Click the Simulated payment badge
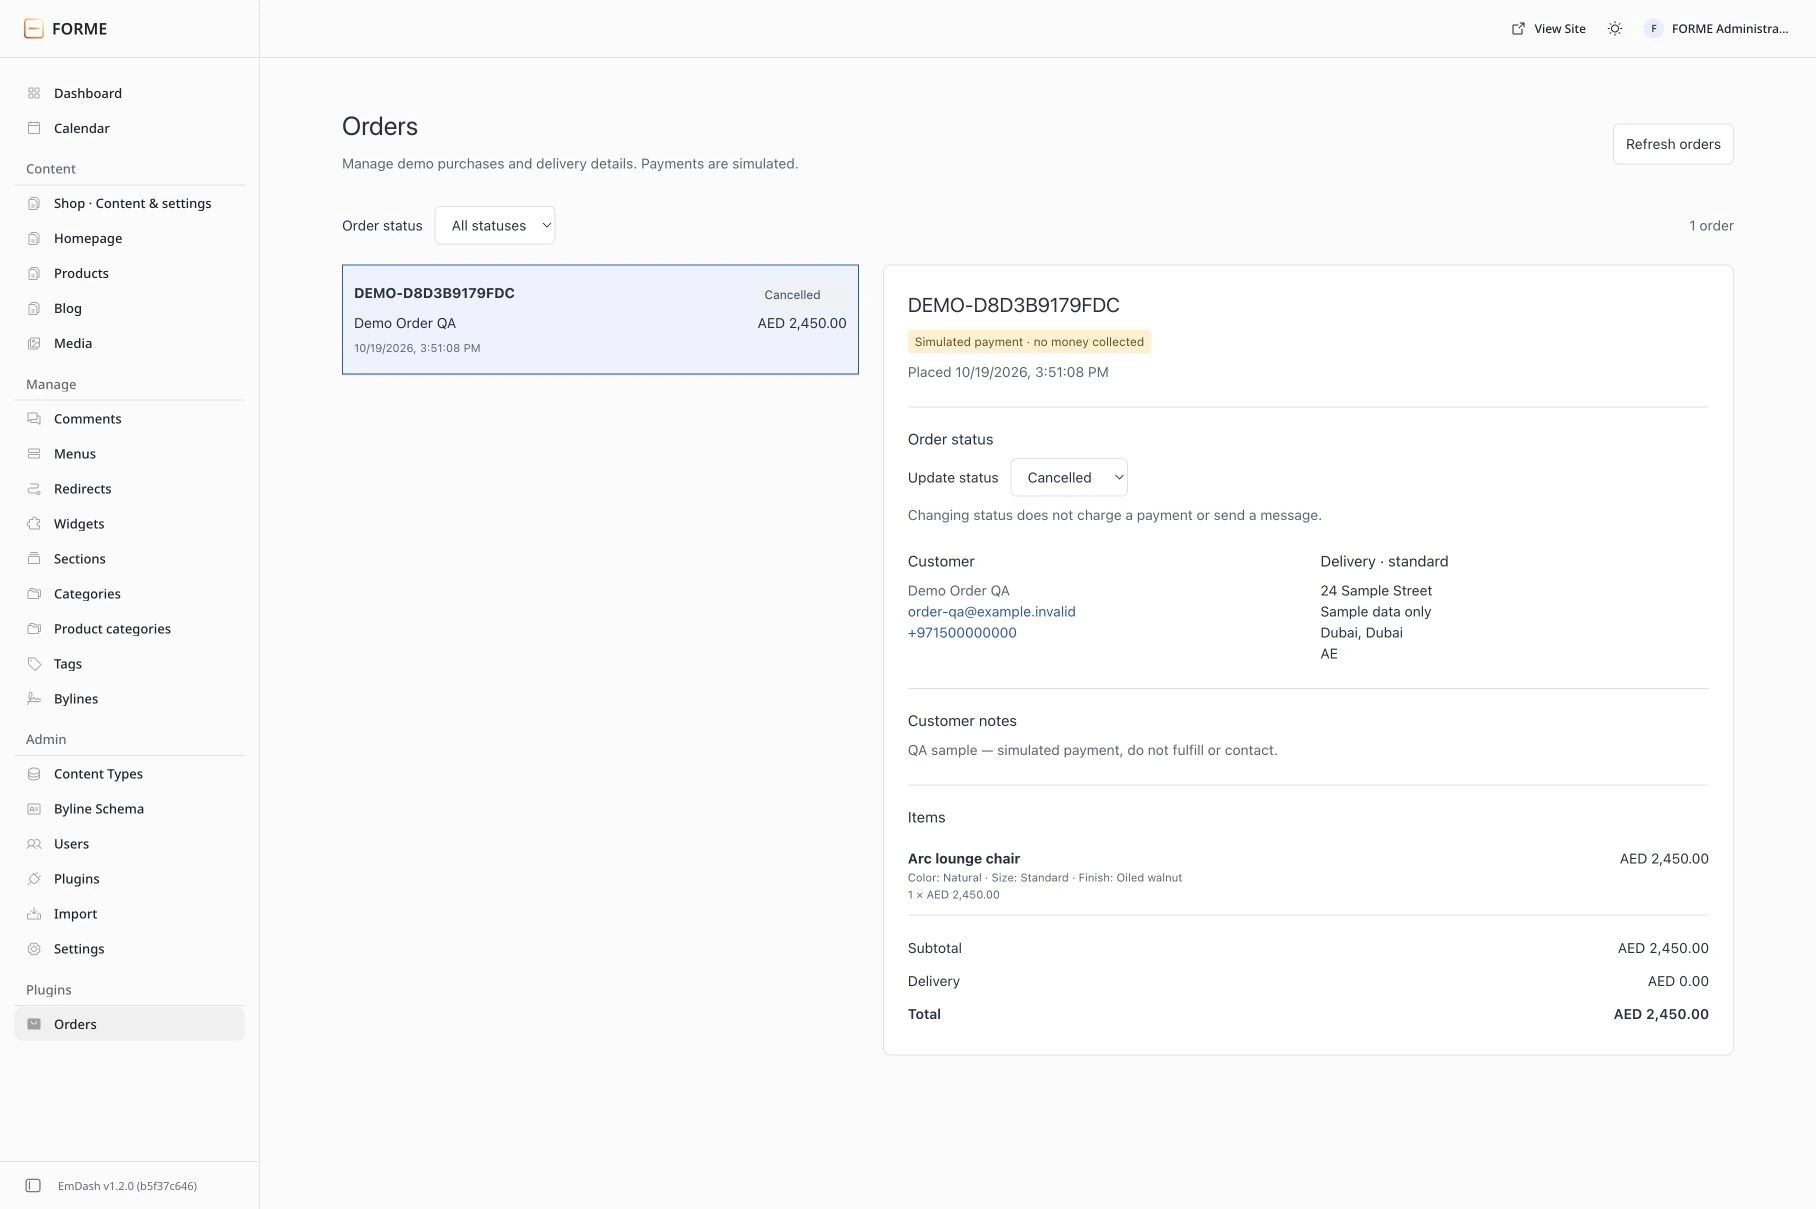Screen dimensions: 1816x1209 click(1029, 342)
